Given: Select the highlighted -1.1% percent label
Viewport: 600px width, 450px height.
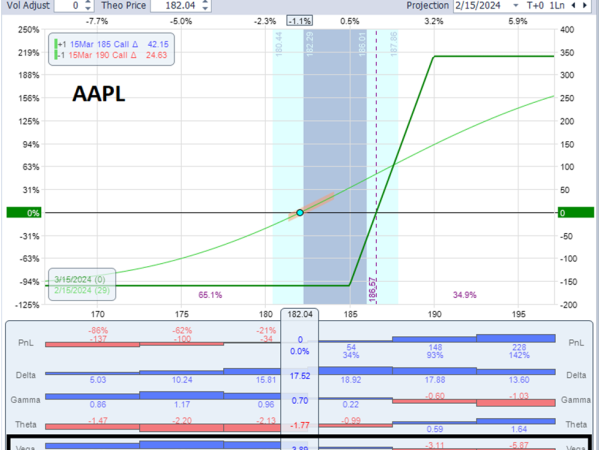Looking at the screenshot, I should point(298,21).
